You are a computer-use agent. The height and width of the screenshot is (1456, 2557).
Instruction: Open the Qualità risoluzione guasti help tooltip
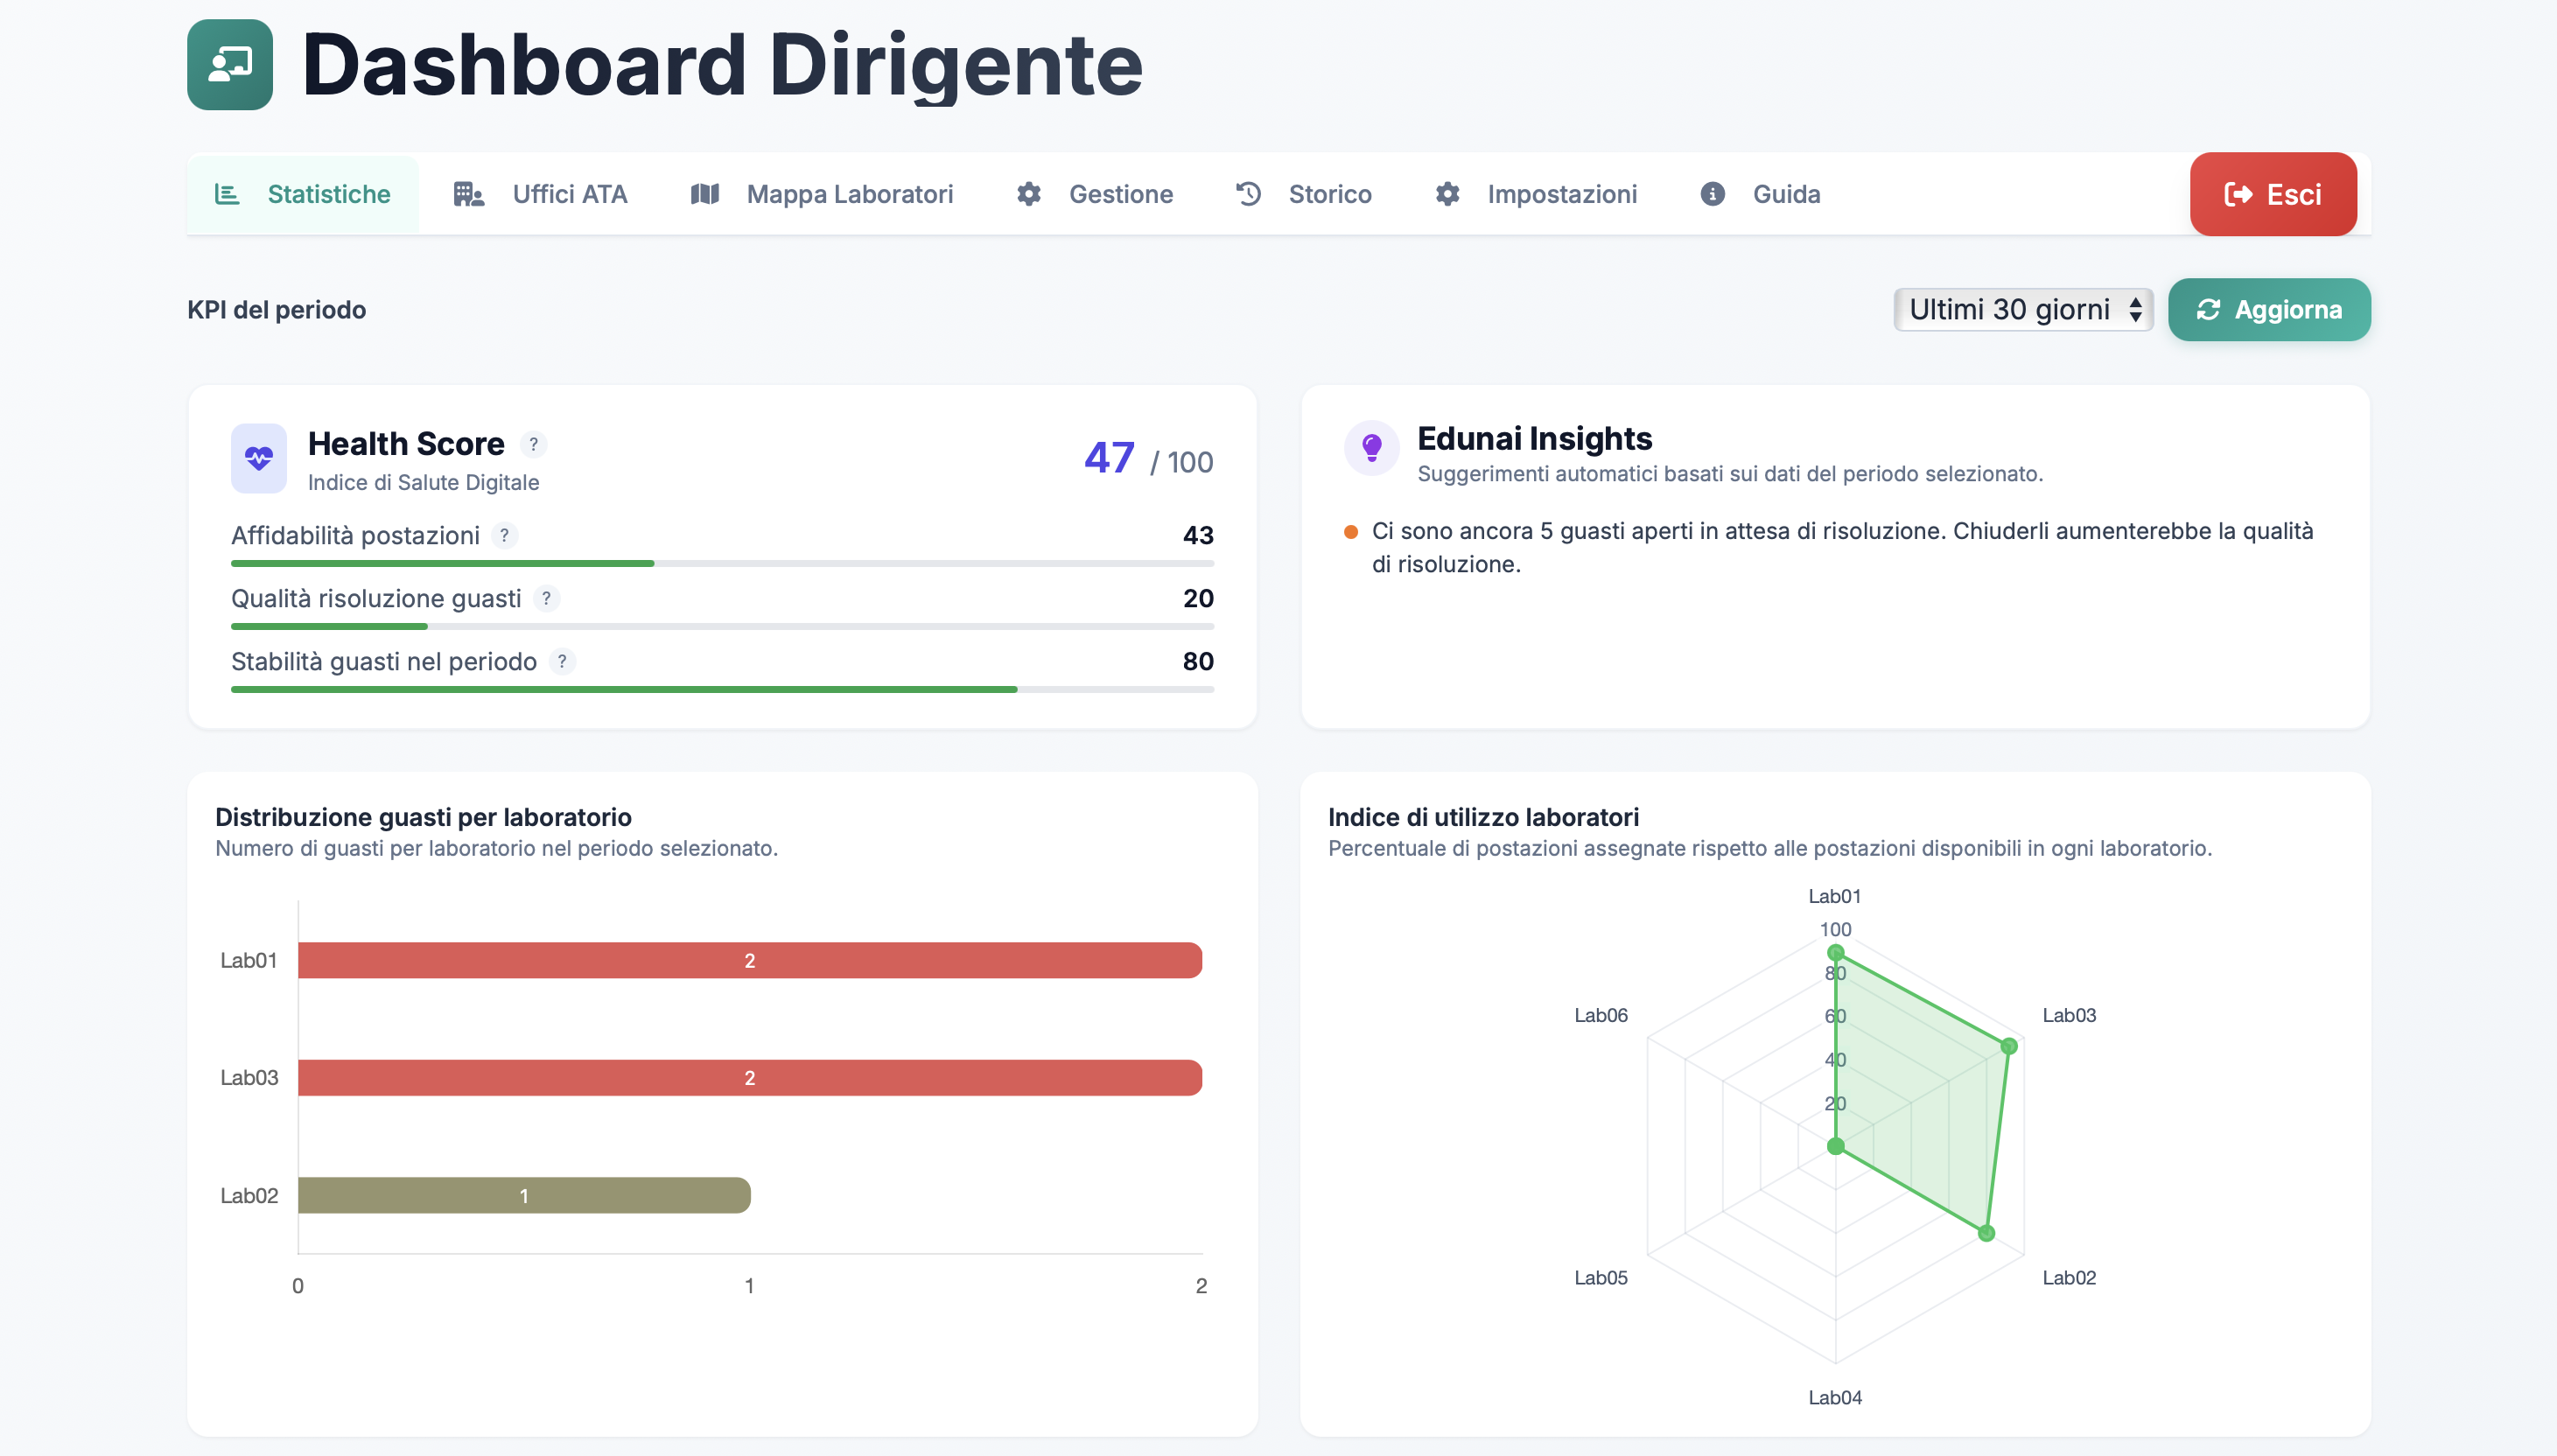547,599
